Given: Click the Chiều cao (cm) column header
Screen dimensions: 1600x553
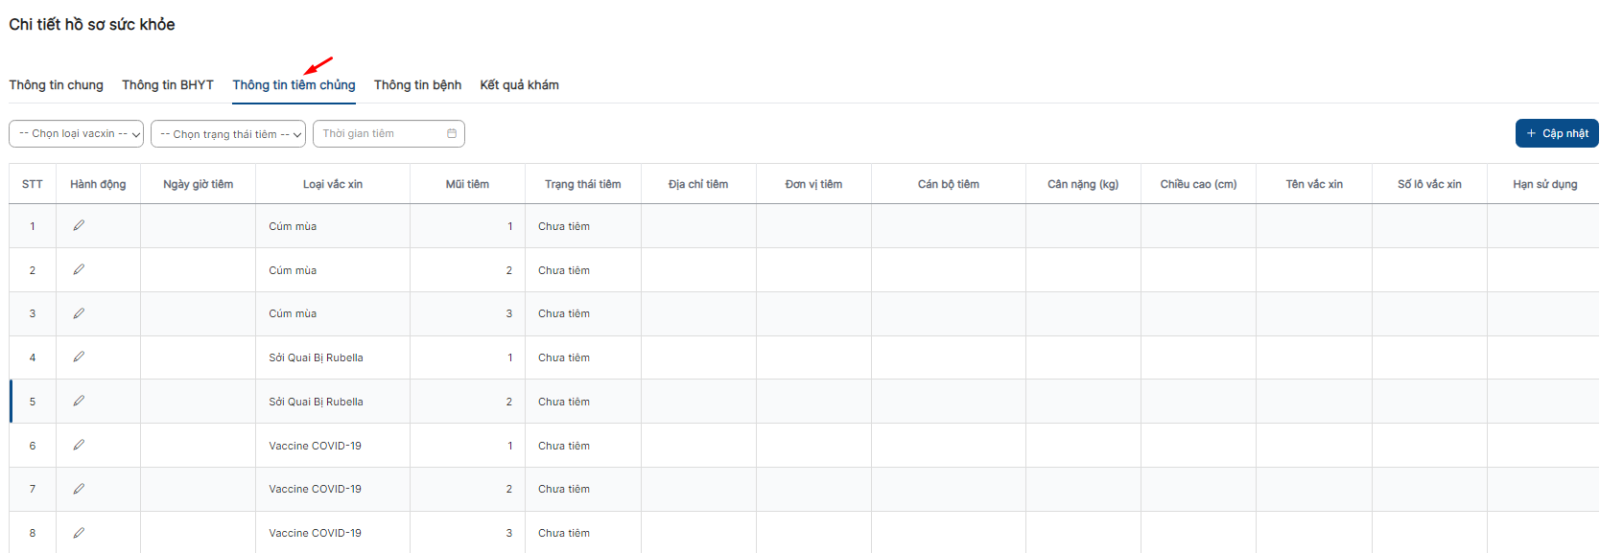Looking at the screenshot, I should coord(1198,184).
